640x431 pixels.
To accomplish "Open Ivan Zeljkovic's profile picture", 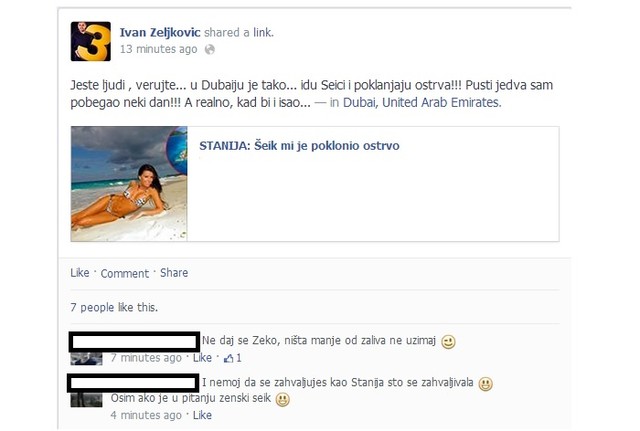I will click(90, 41).
